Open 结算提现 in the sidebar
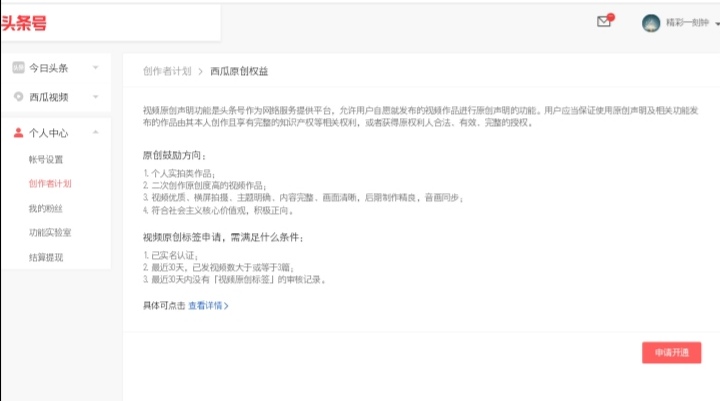Screen dimensions: 720x401 [x=46, y=257]
